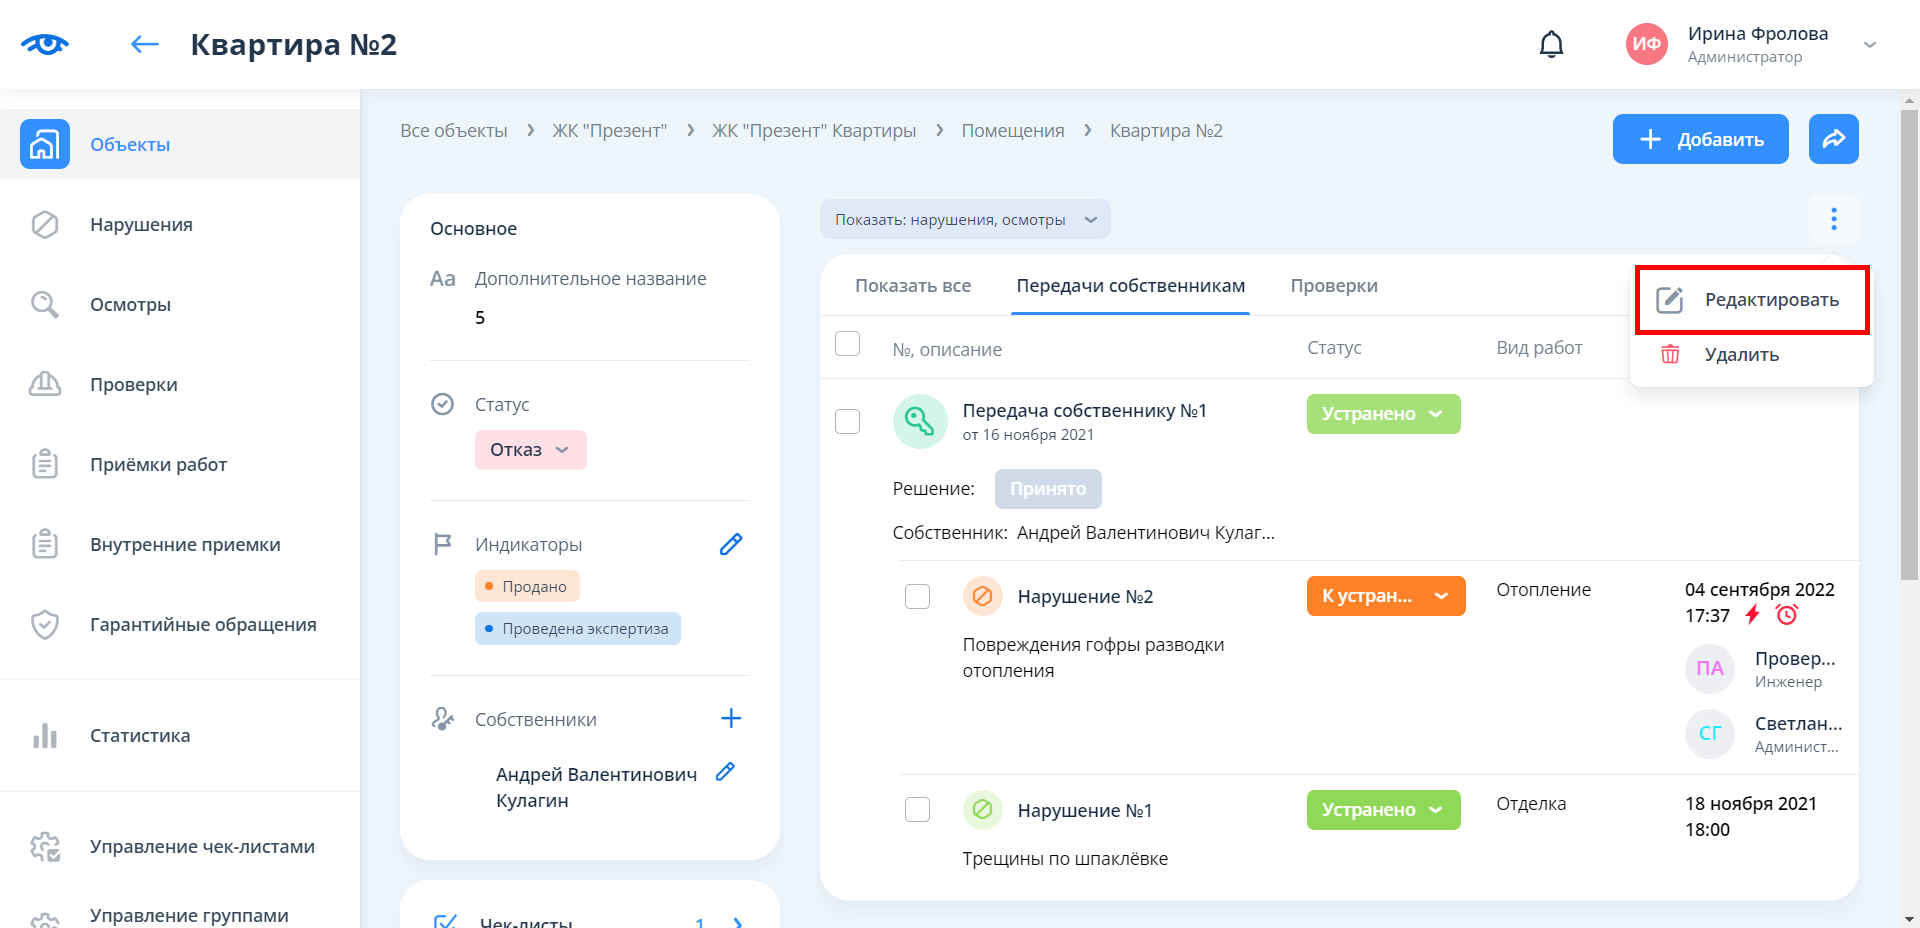Switch to the Проверки tab
The width and height of the screenshot is (1920, 928).
pos(1333,286)
